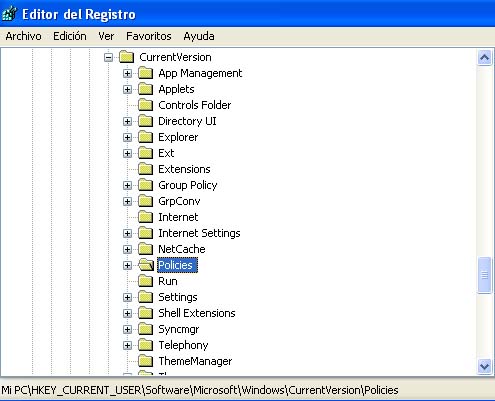This screenshot has width=495, height=401.
Task: Select the Internet key label
Action: [x=178, y=217]
